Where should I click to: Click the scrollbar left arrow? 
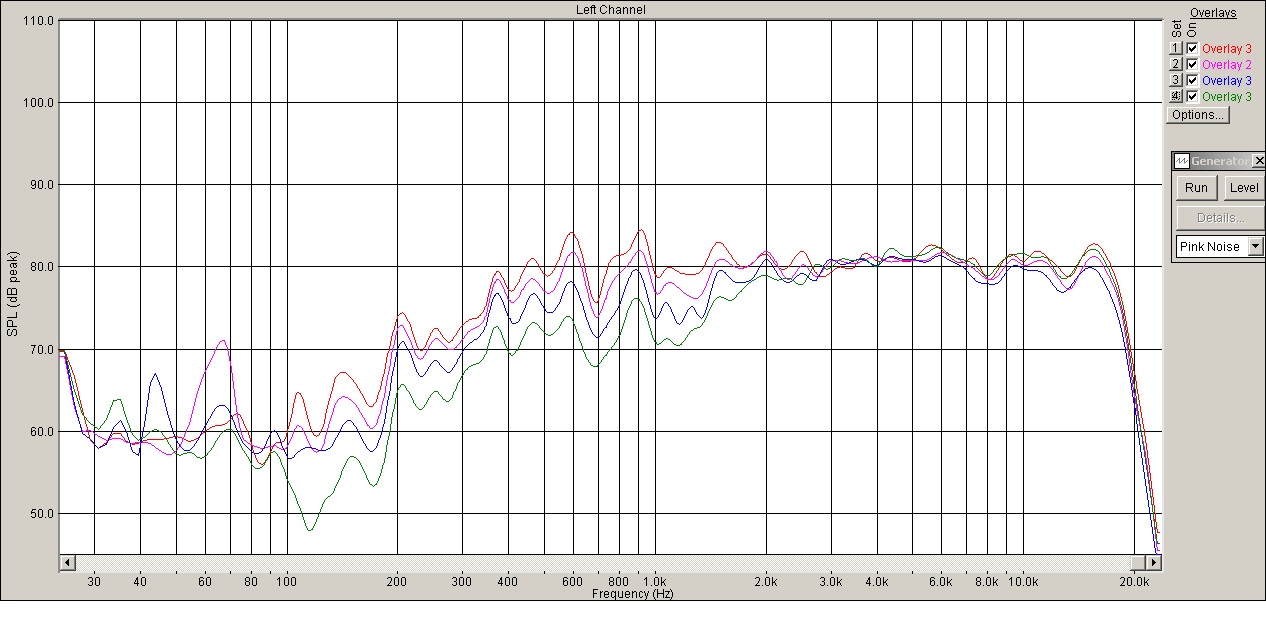click(x=67, y=562)
